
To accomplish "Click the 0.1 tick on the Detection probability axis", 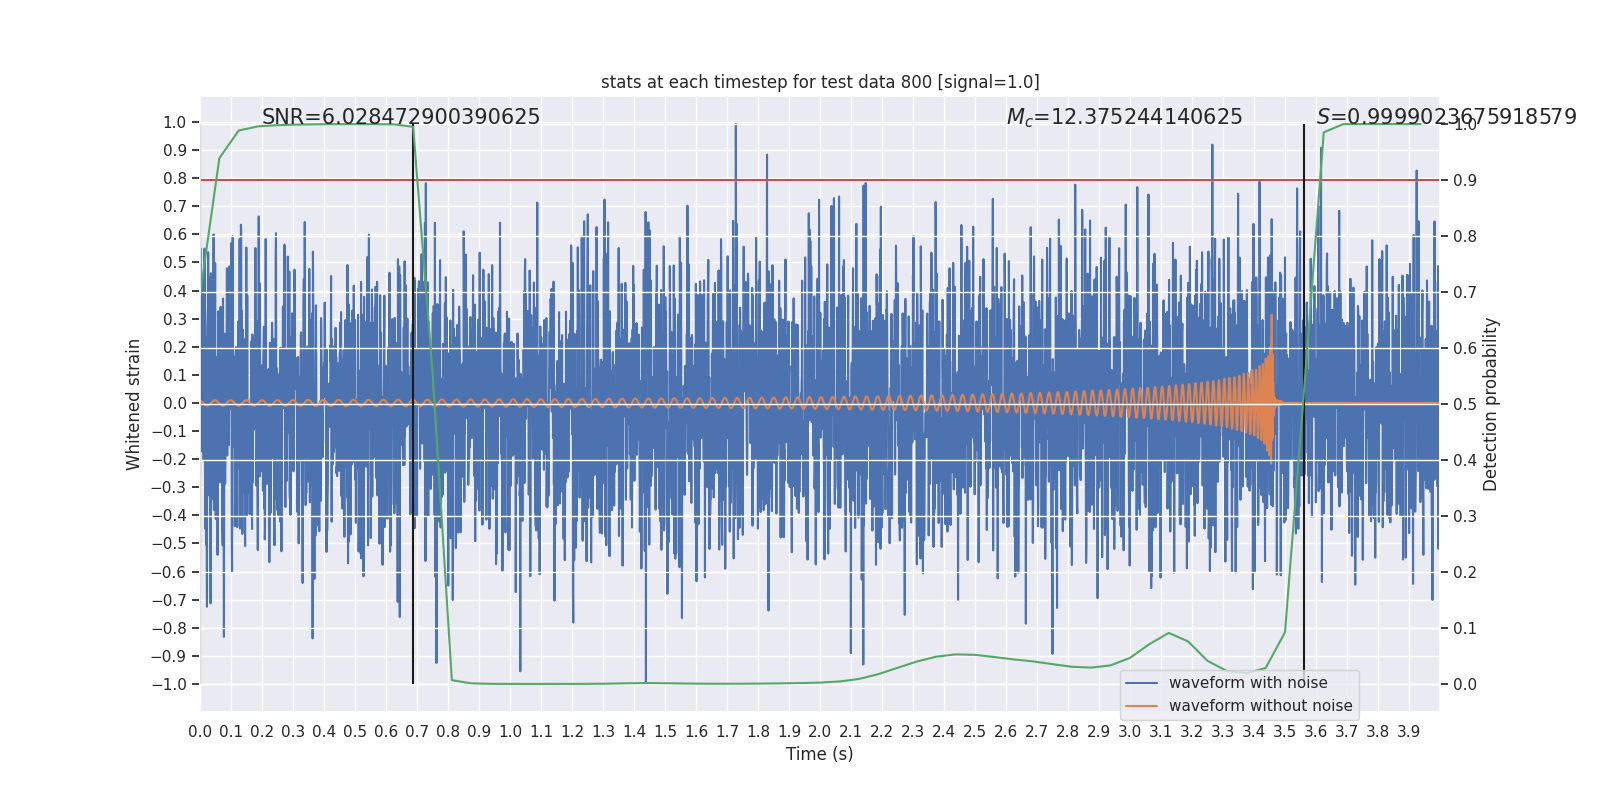I will pos(1465,629).
